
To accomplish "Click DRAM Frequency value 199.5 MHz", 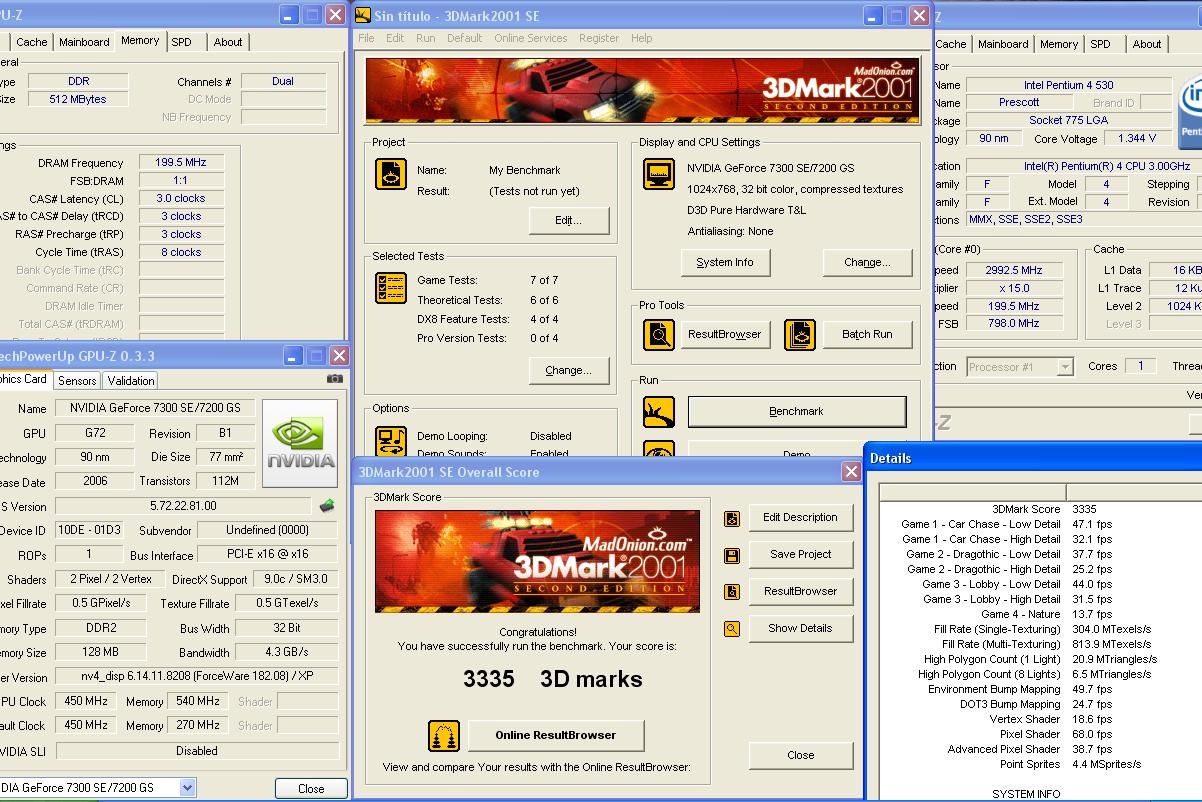I will pos(180,162).
